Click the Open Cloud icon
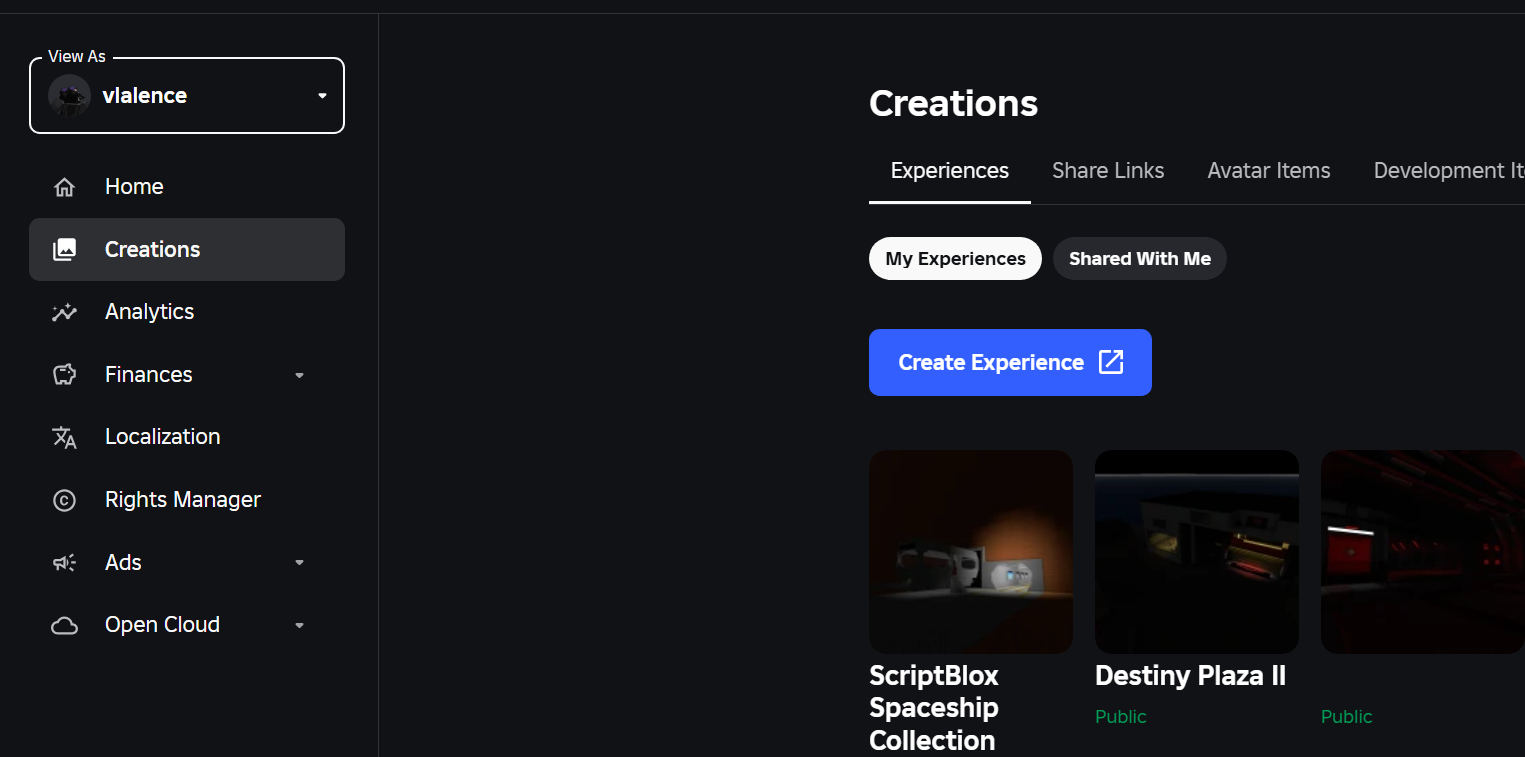 tap(64, 625)
